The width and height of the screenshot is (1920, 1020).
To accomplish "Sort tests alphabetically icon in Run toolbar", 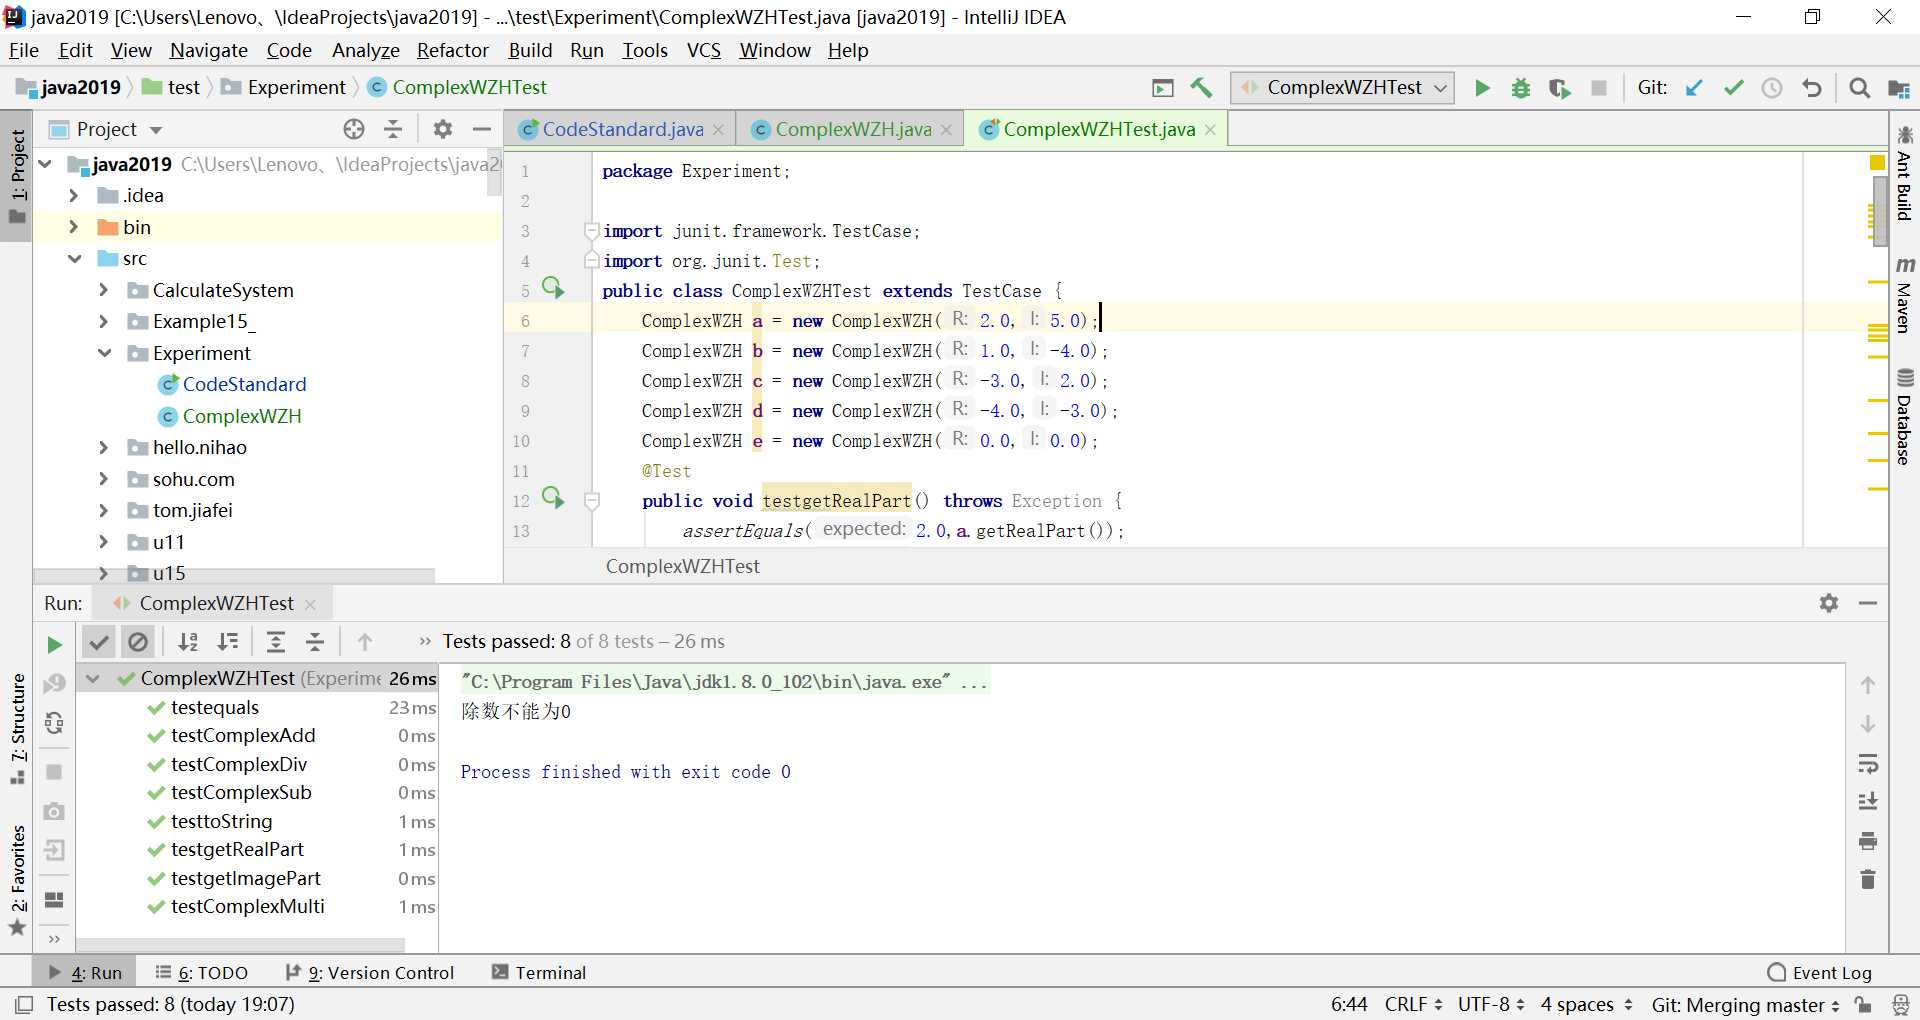I will tap(188, 642).
